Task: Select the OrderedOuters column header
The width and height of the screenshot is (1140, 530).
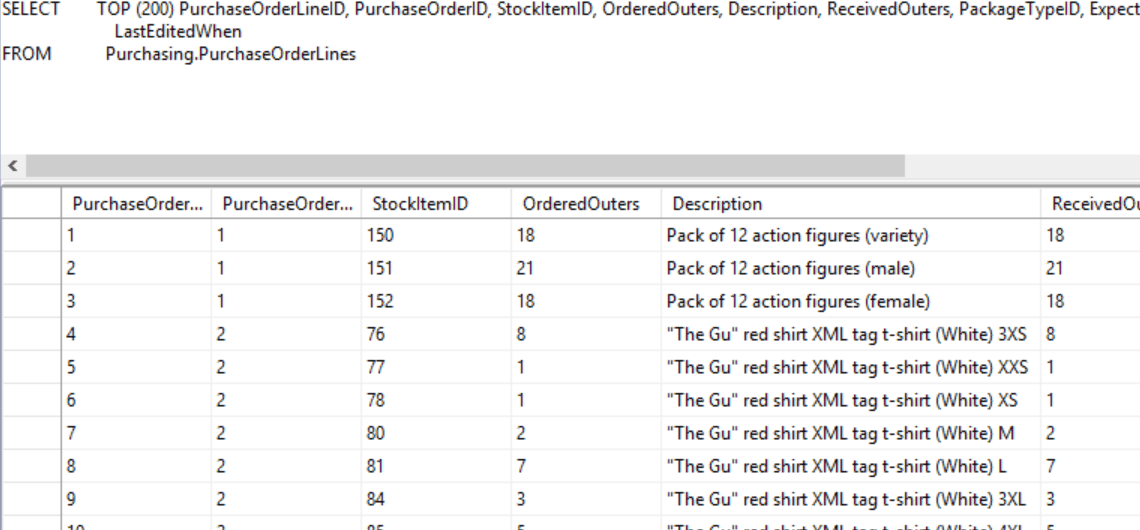Action: tap(586, 204)
